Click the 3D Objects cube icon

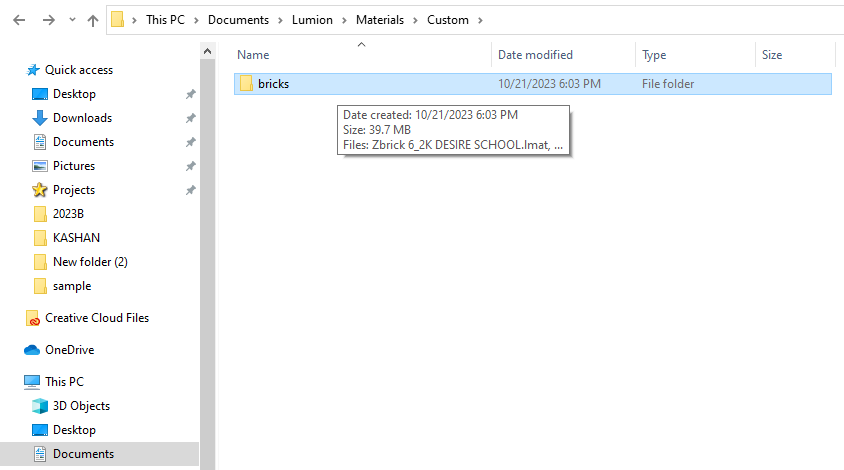(40, 406)
